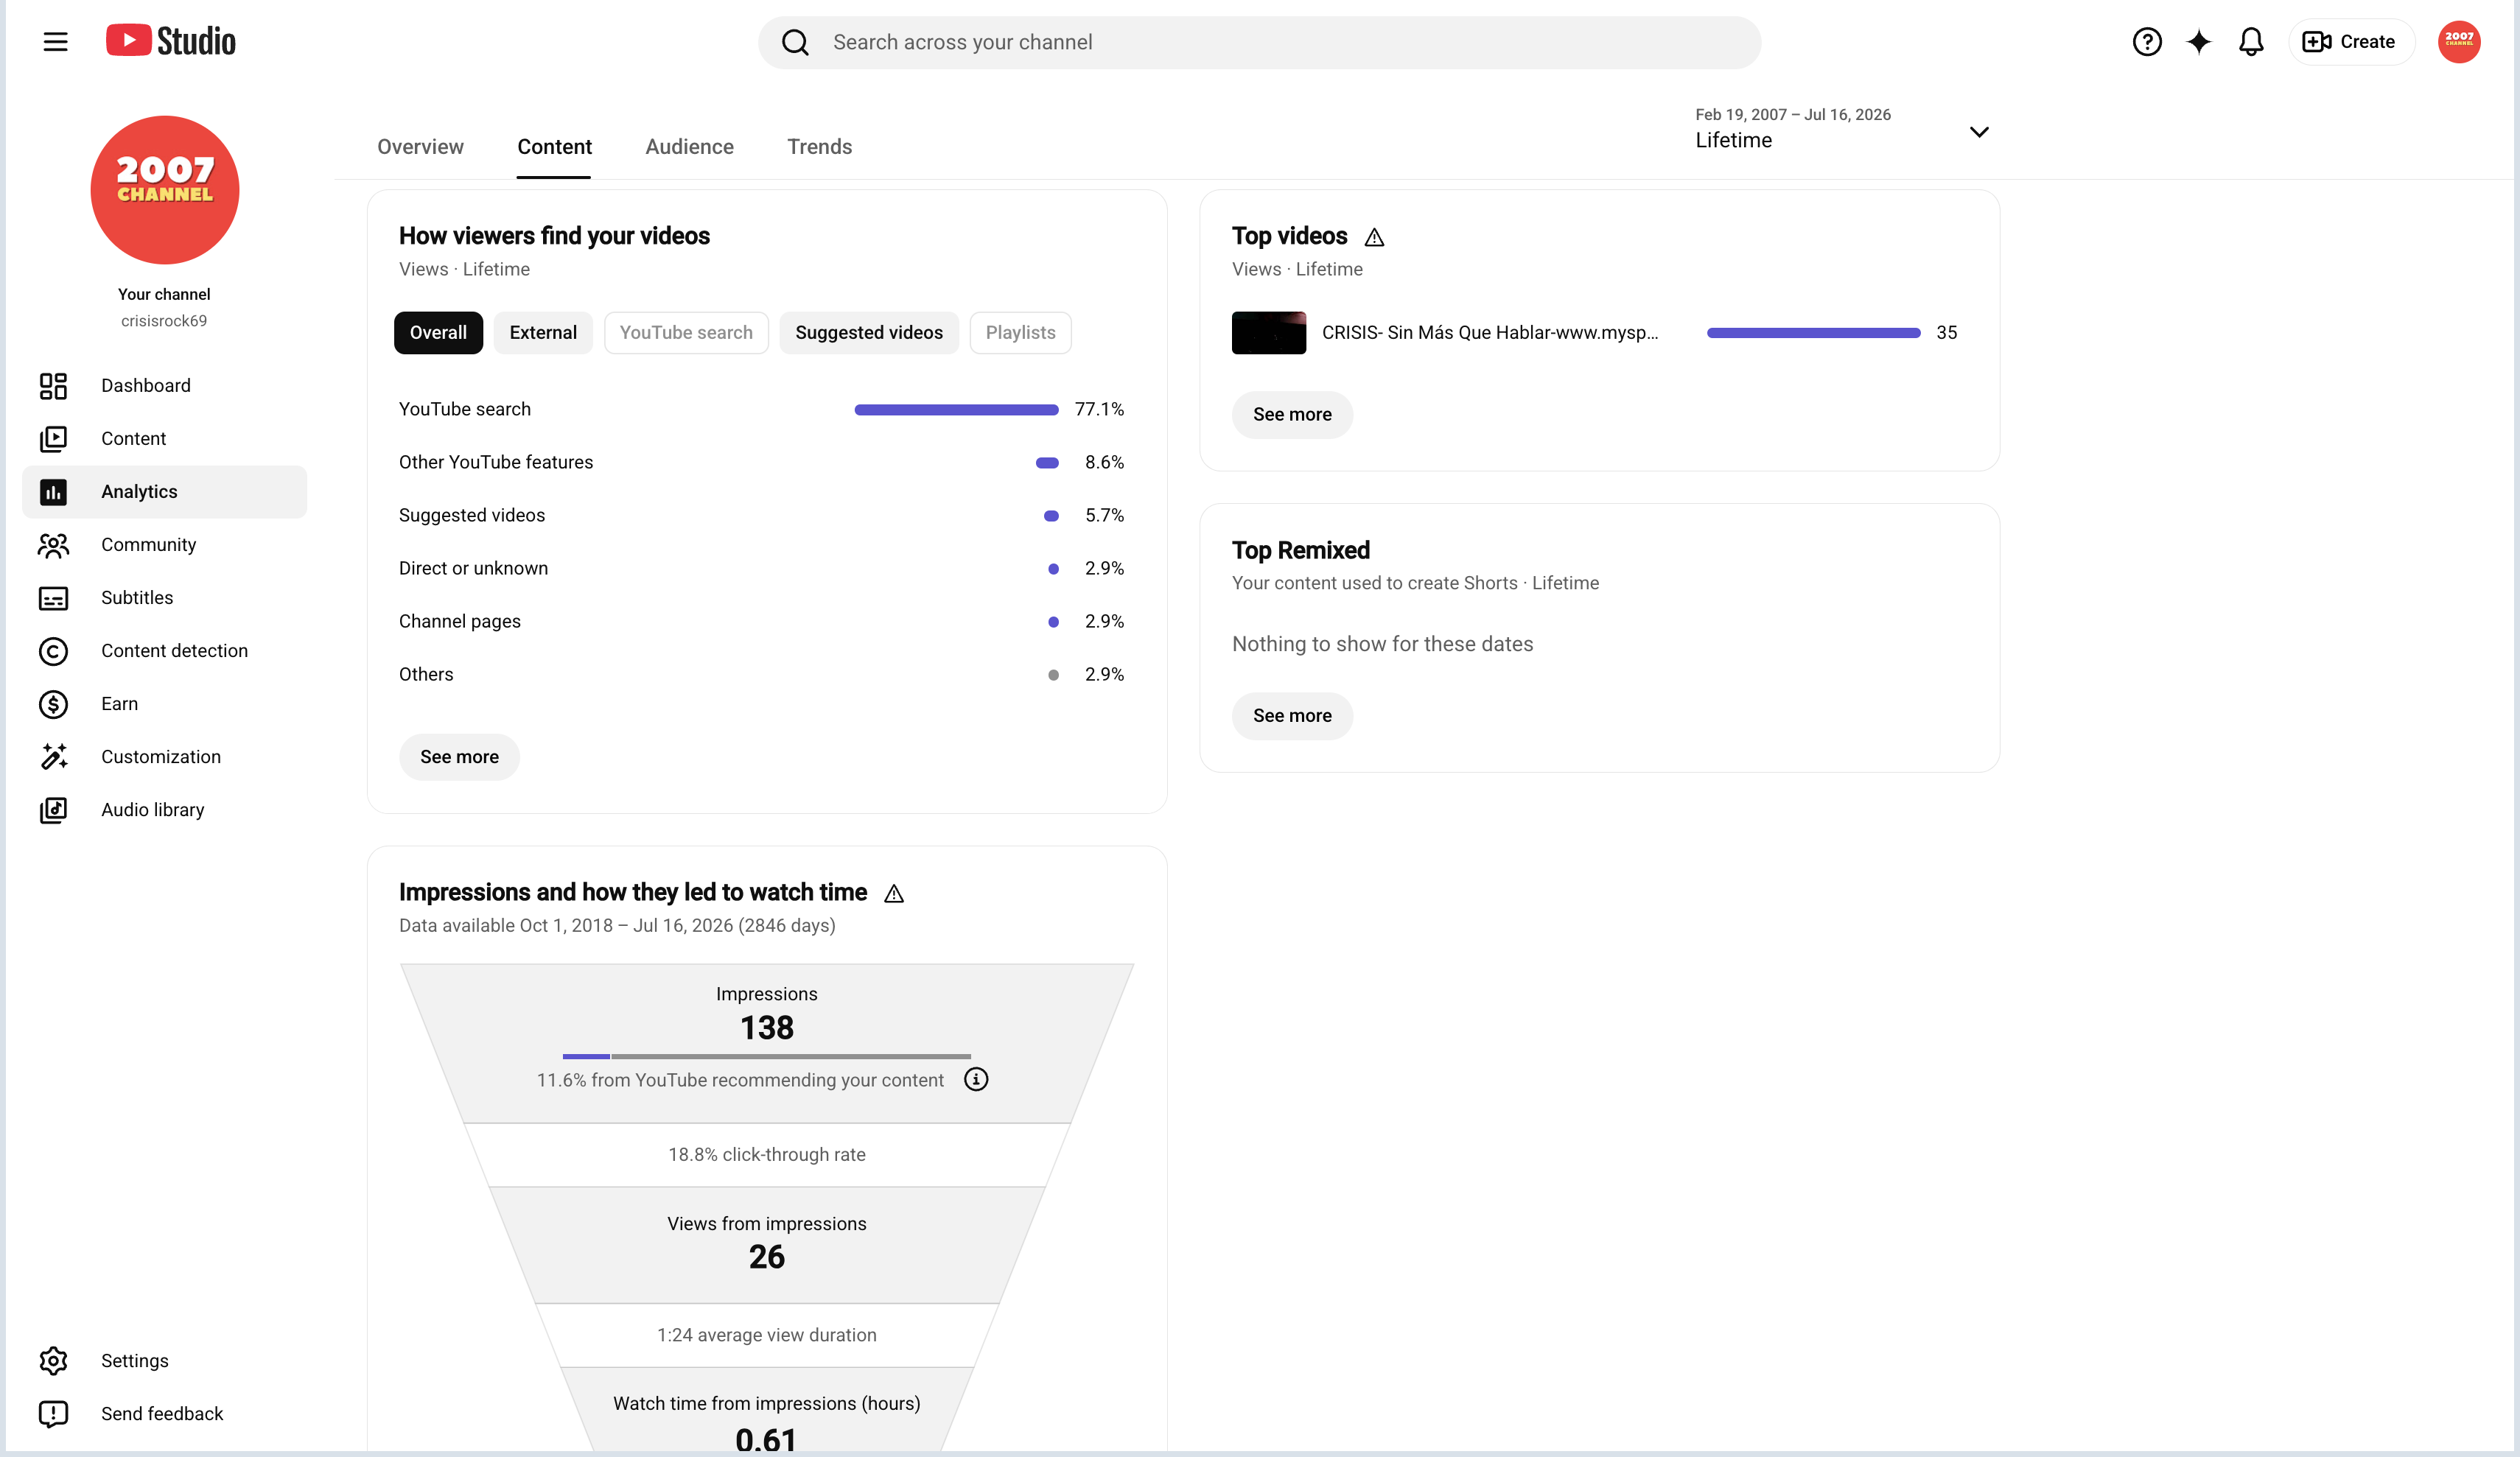Viewport: 2520px width, 1457px height.
Task: Click the Suggested videos 5.7% row
Action: pyautogui.click(x=762, y=516)
